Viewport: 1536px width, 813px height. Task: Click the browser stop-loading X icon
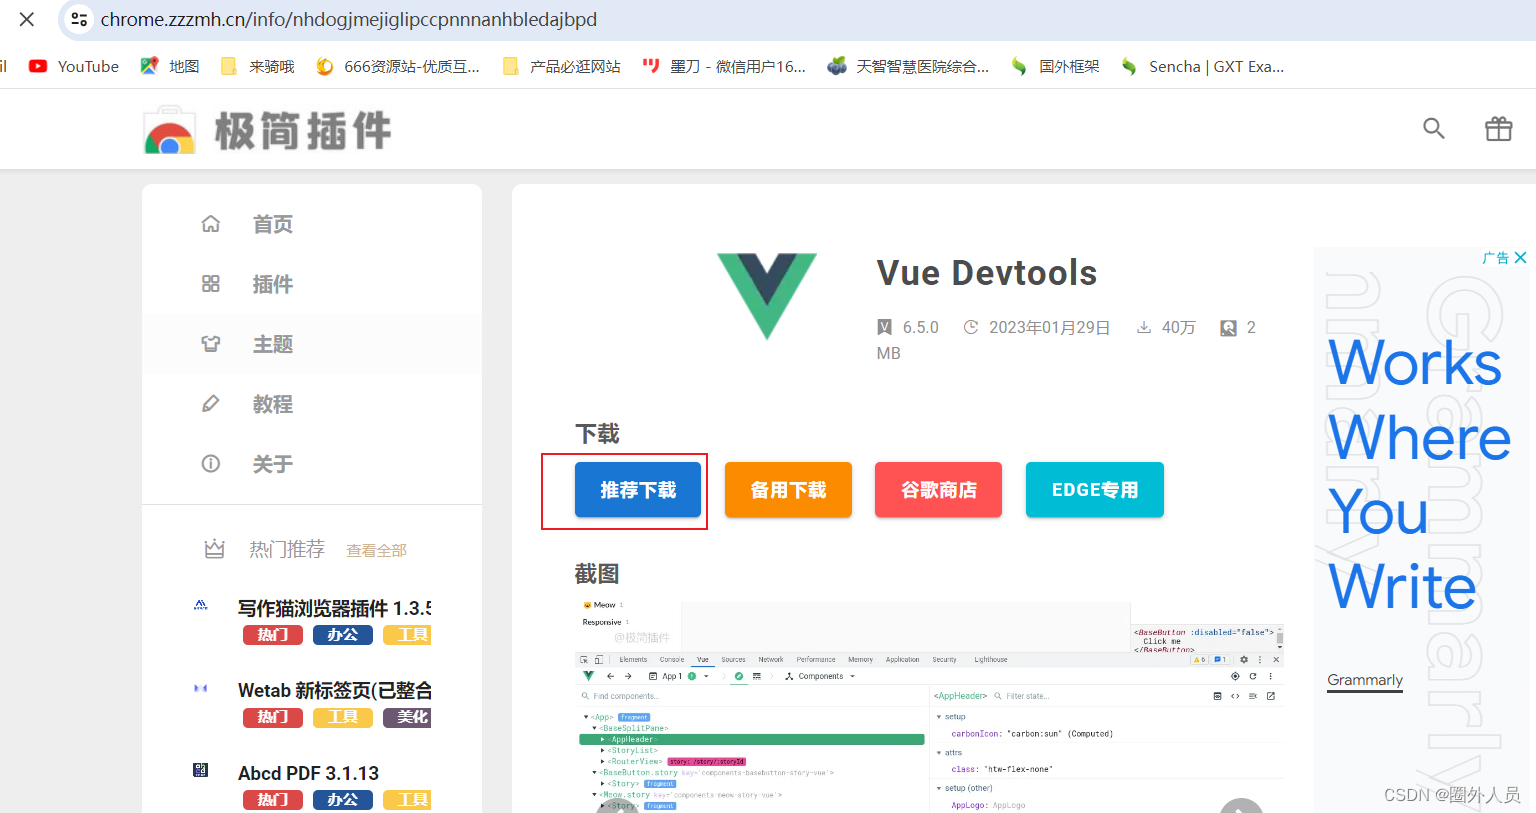point(27,19)
